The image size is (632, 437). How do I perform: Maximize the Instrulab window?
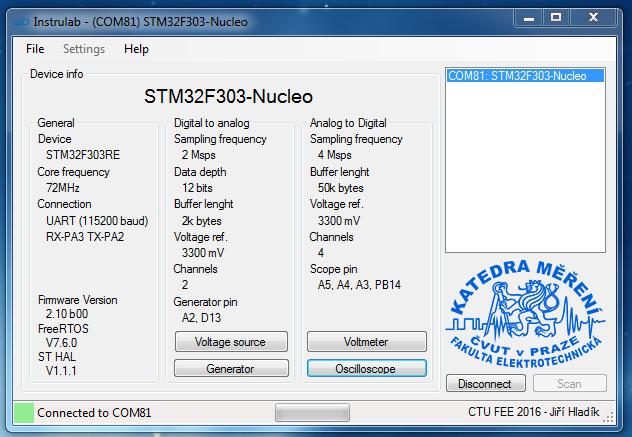point(556,18)
